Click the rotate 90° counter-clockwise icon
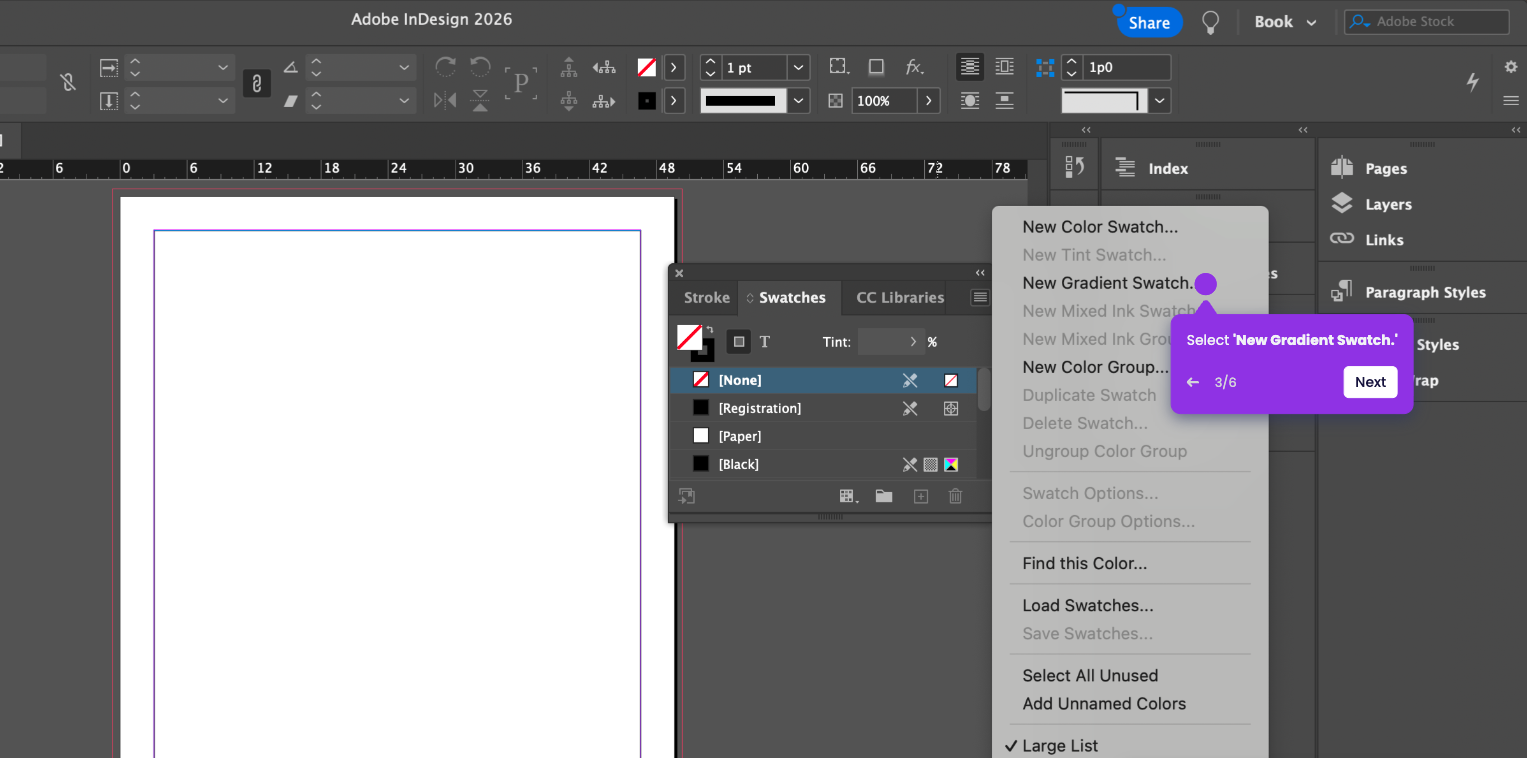1527x758 pixels. [x=480, y=67]
